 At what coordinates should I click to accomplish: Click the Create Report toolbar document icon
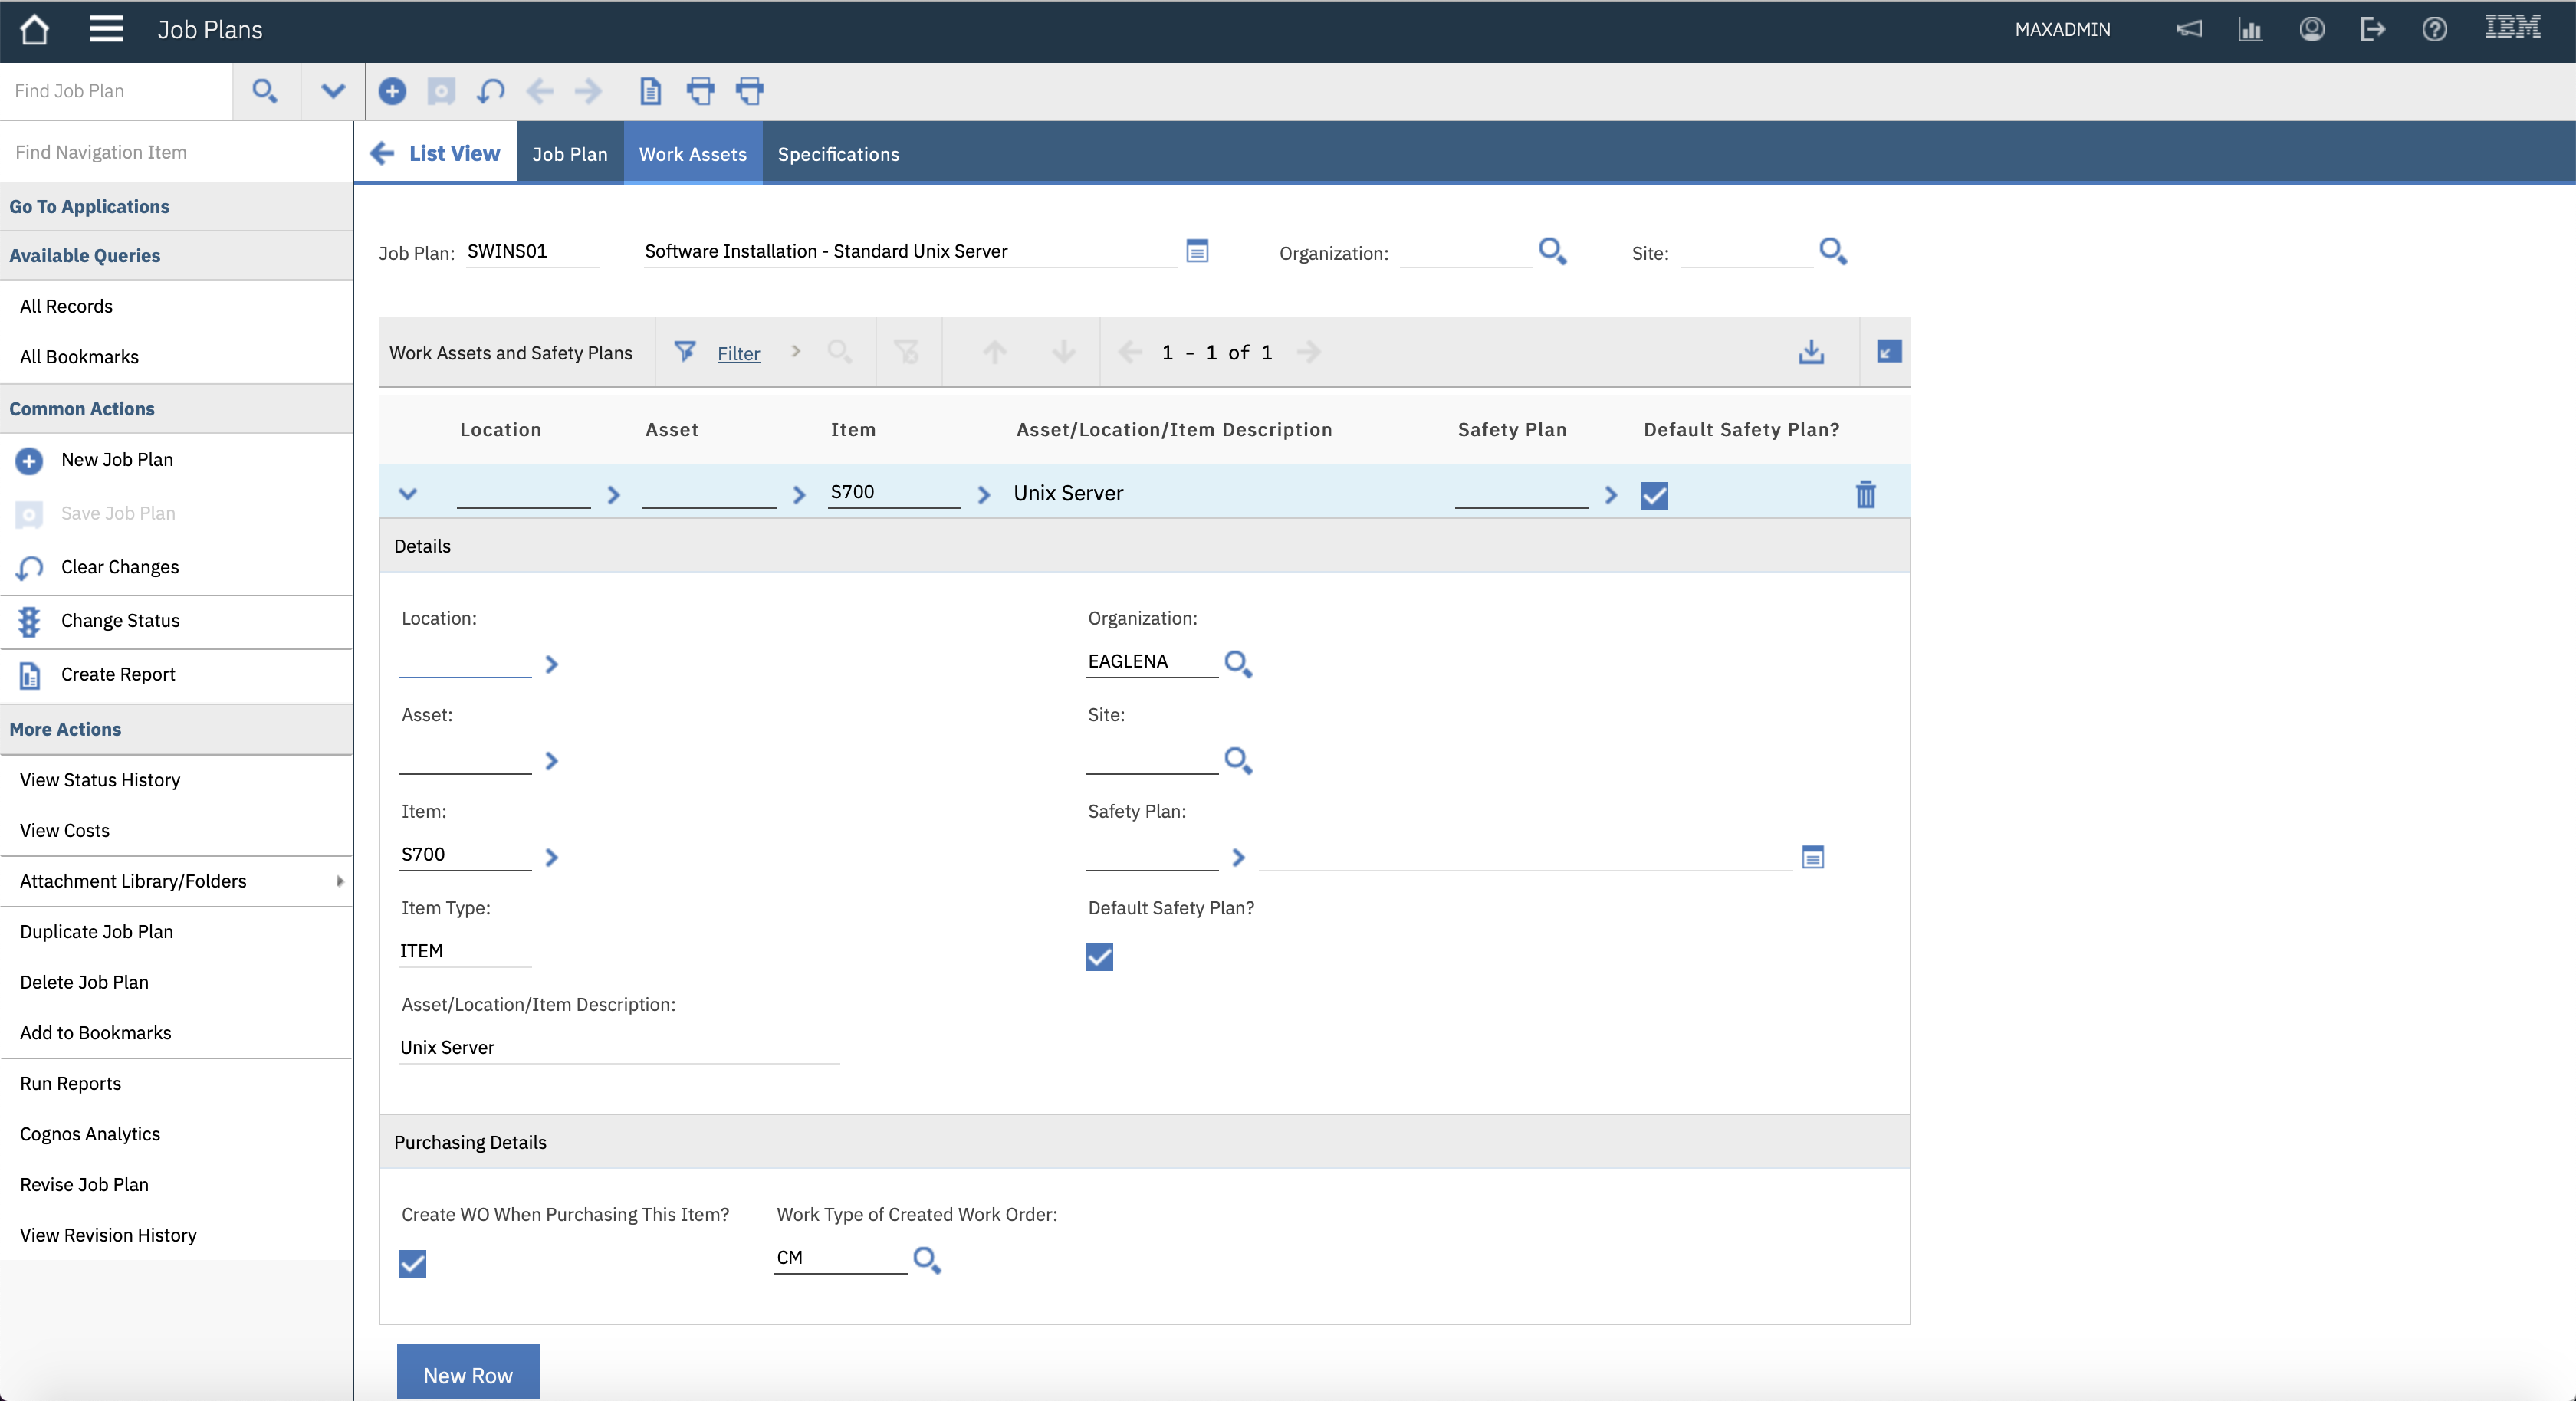[x=650, y=91]
